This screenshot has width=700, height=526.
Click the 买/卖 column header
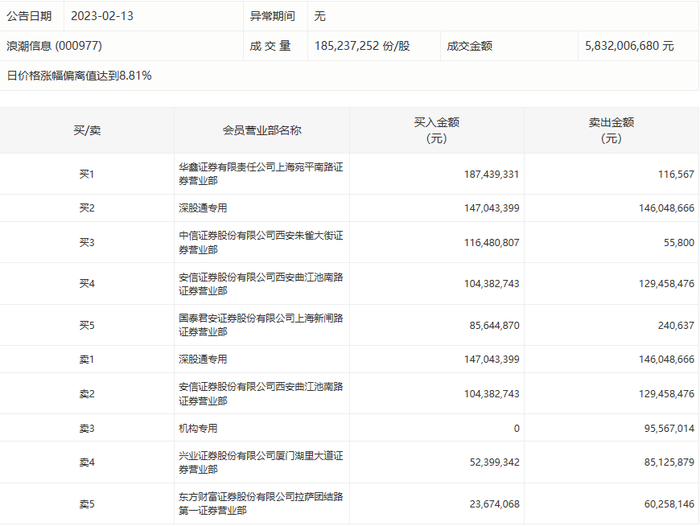(x=87, y=130)
